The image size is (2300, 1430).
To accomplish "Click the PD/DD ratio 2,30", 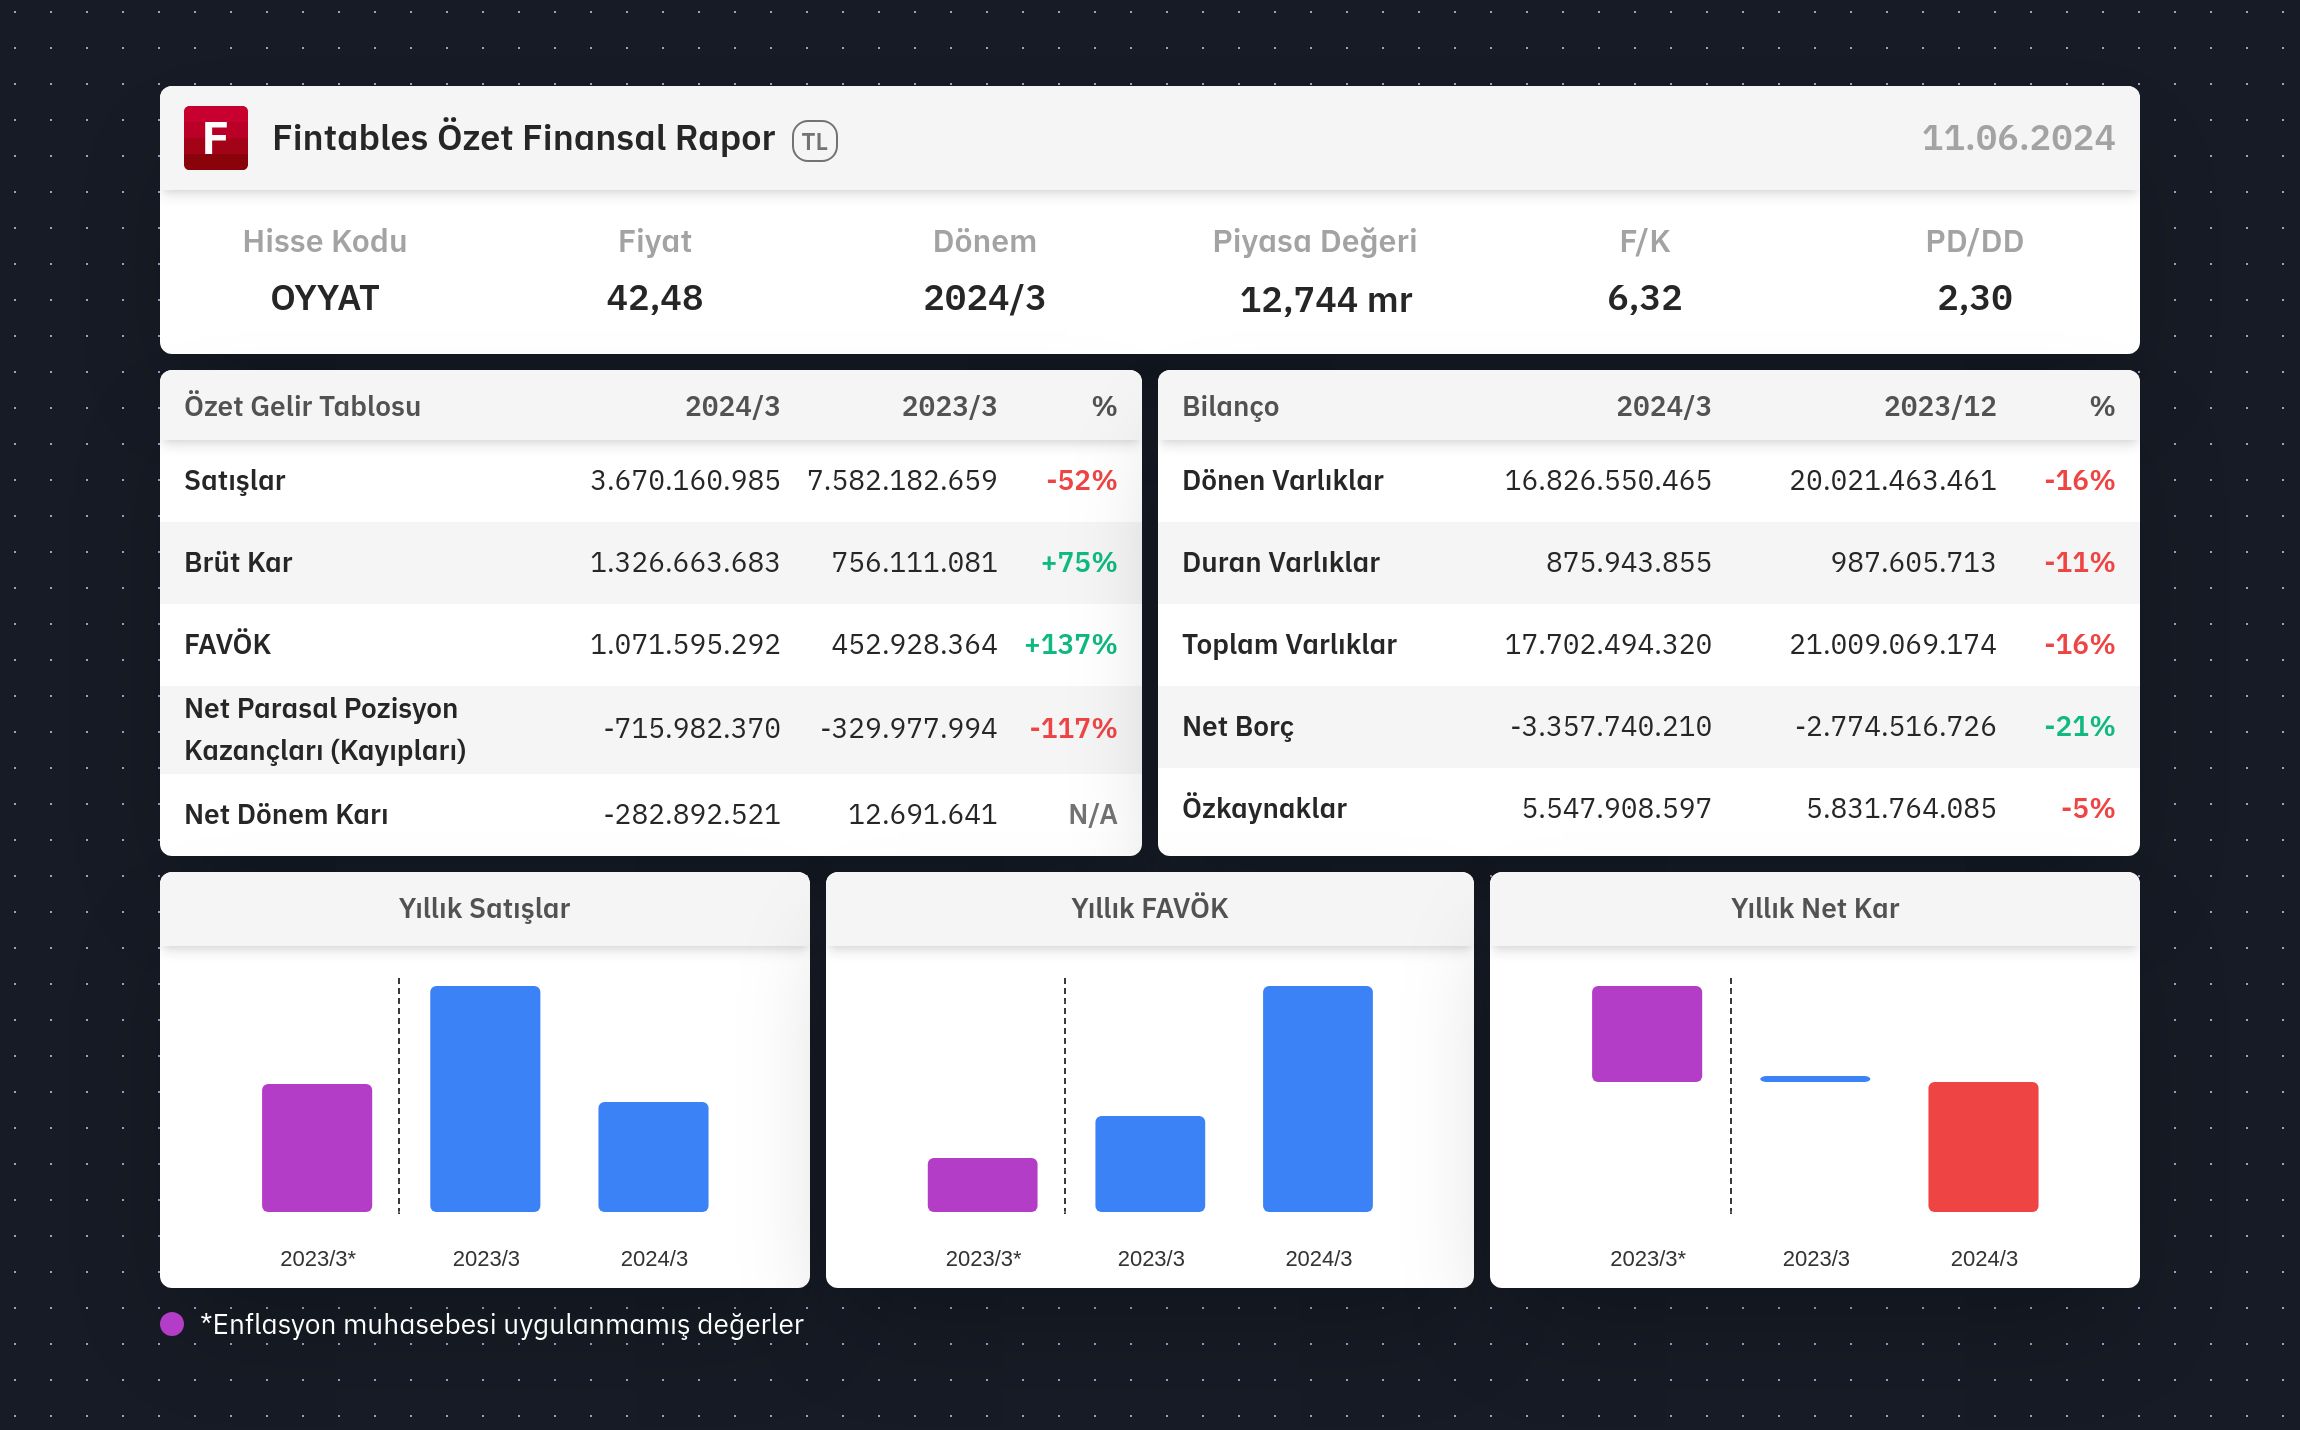I will click(x=1975, y=298).
